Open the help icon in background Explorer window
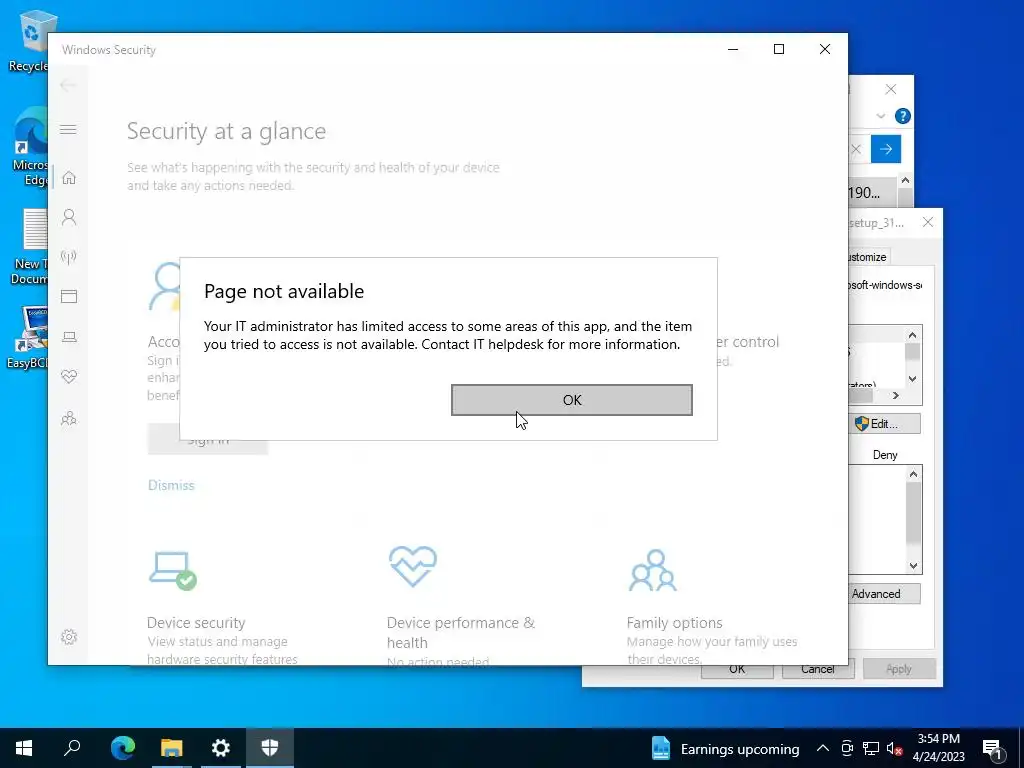Viewport: 1024px width, 768px height. pos(903,116)
